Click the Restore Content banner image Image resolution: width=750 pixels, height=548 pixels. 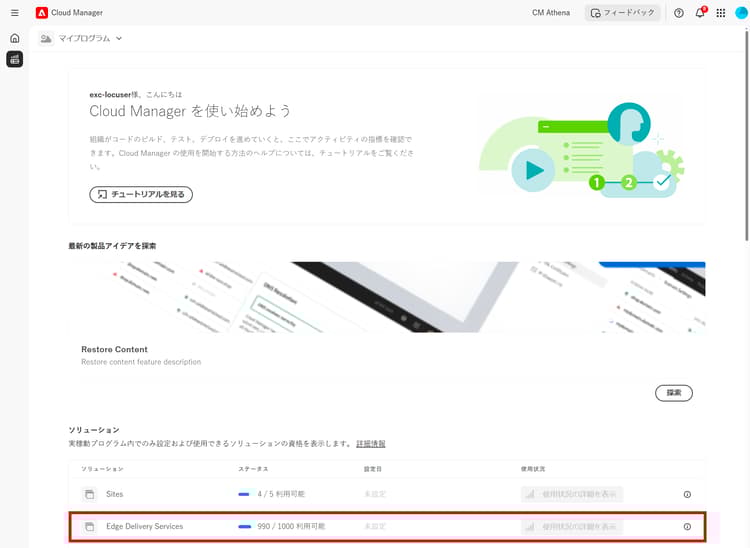click(x=387, y=297)
